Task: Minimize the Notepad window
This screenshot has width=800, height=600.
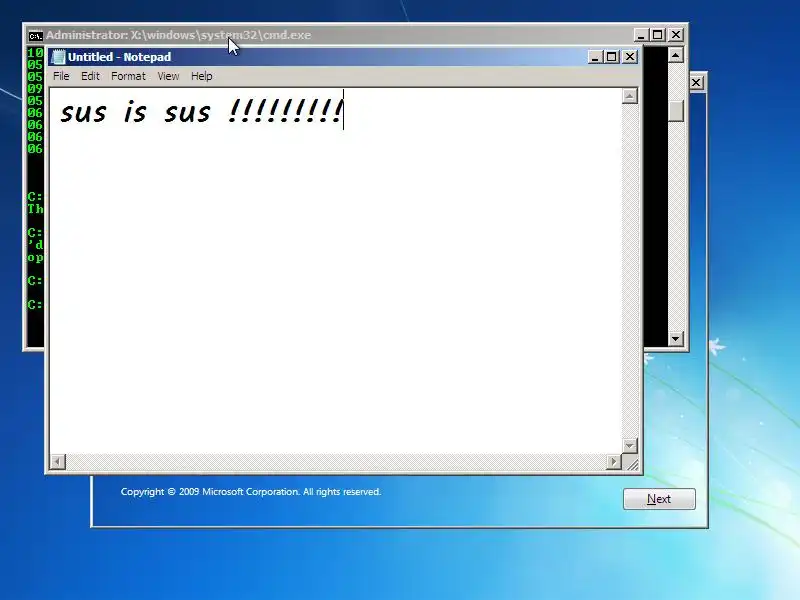Action: 594,57
